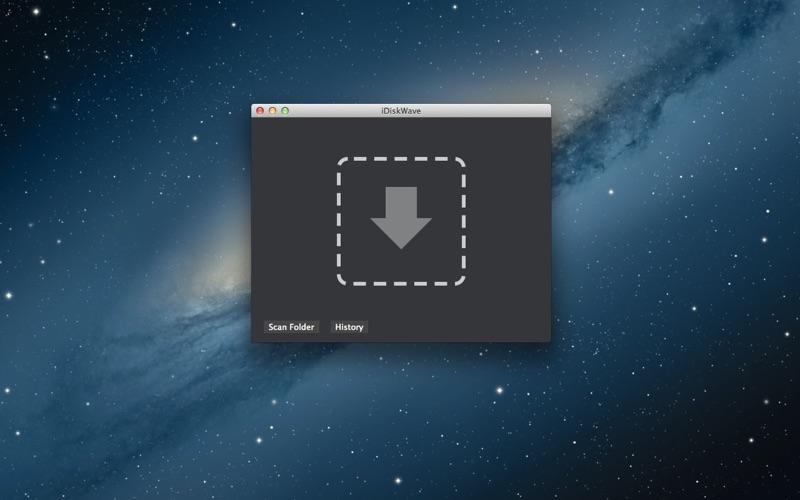Click the iDiskWave window title text
800x500 pixels.
[x=401, y=111]
